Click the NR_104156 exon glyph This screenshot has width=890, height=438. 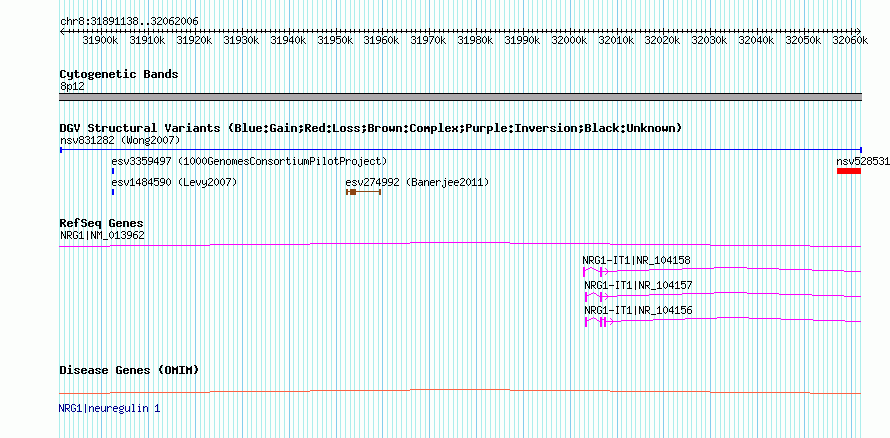pyautogui.click(x=598, y=322)
